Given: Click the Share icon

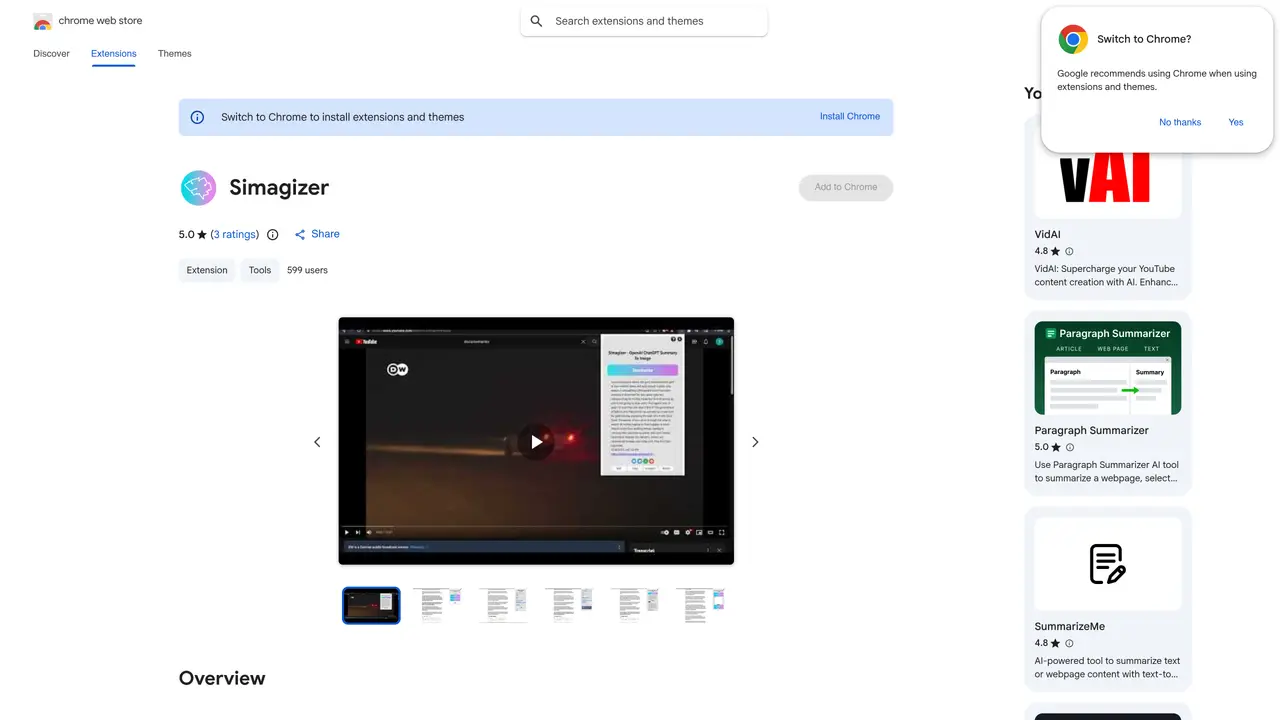Looking at the screenshot, I should (300, 235).
